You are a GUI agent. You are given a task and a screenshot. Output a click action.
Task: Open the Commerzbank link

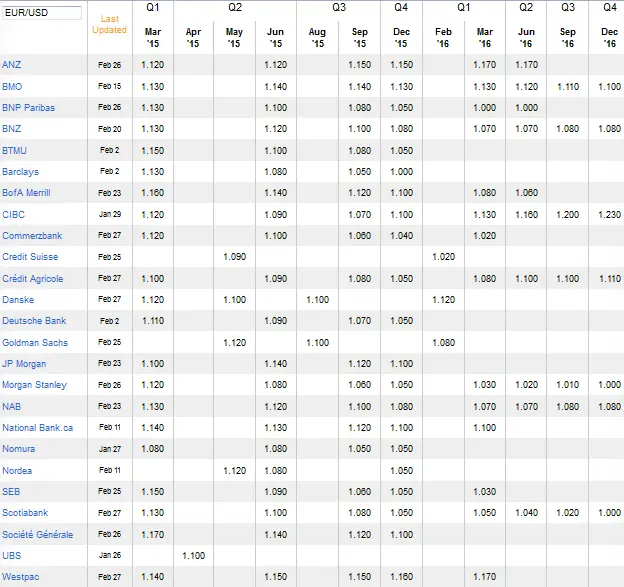32,236
